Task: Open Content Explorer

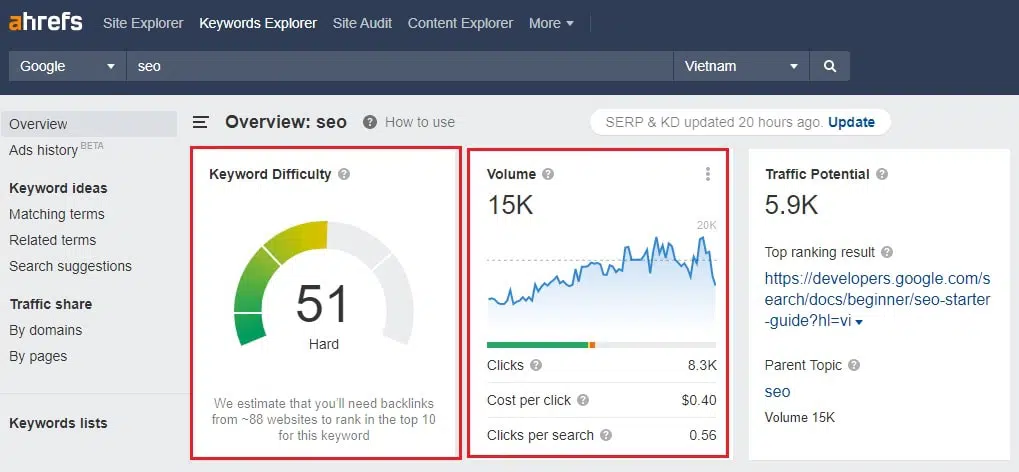Action: [460, 23]
